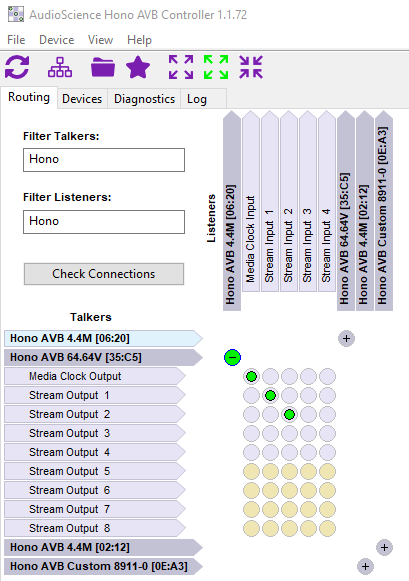Select the Media Clock Output talker row

(95, 376)
